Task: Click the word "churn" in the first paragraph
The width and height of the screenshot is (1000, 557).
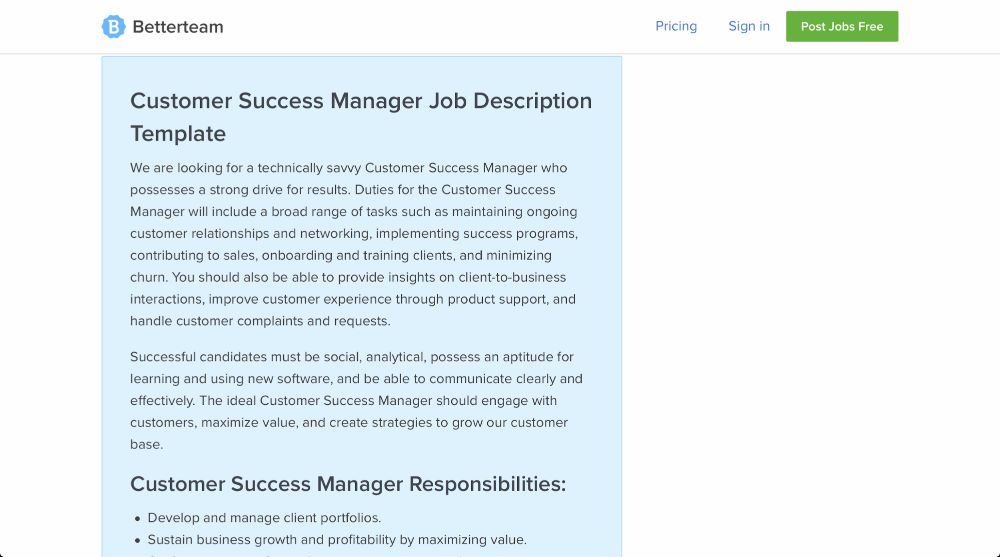Action: coord(148,278)
